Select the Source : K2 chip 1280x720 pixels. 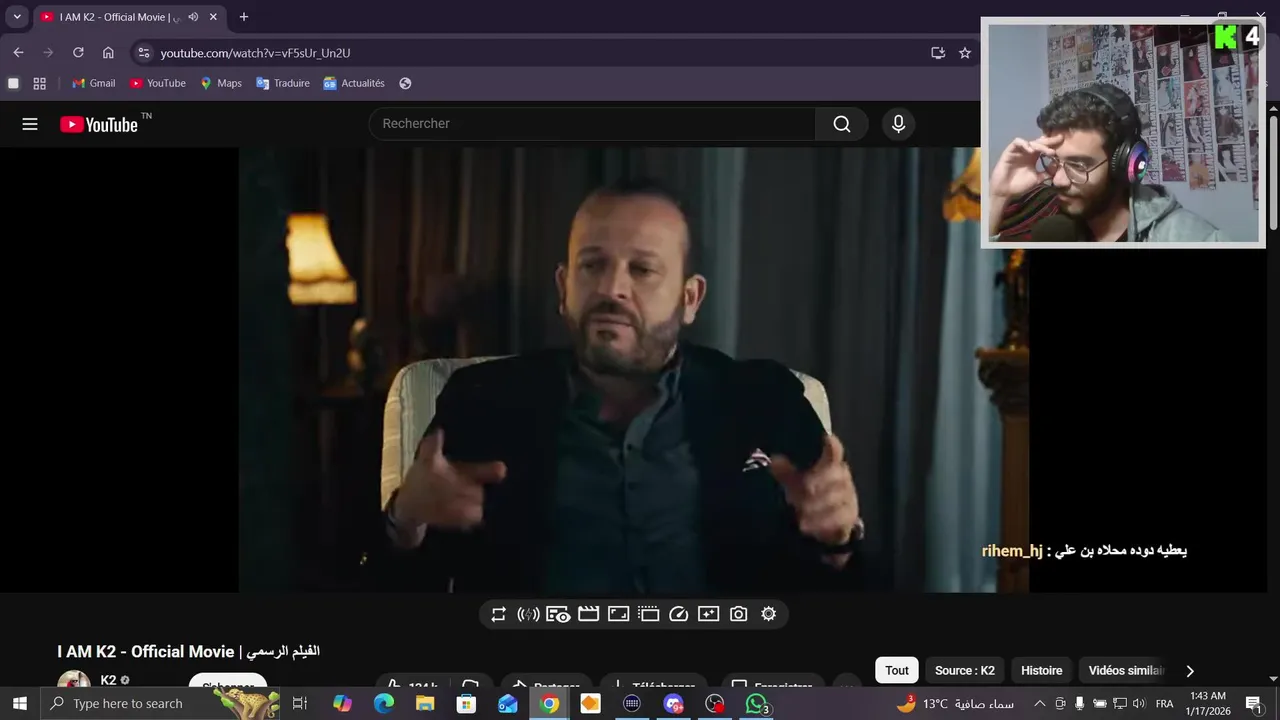click(965, 671)
